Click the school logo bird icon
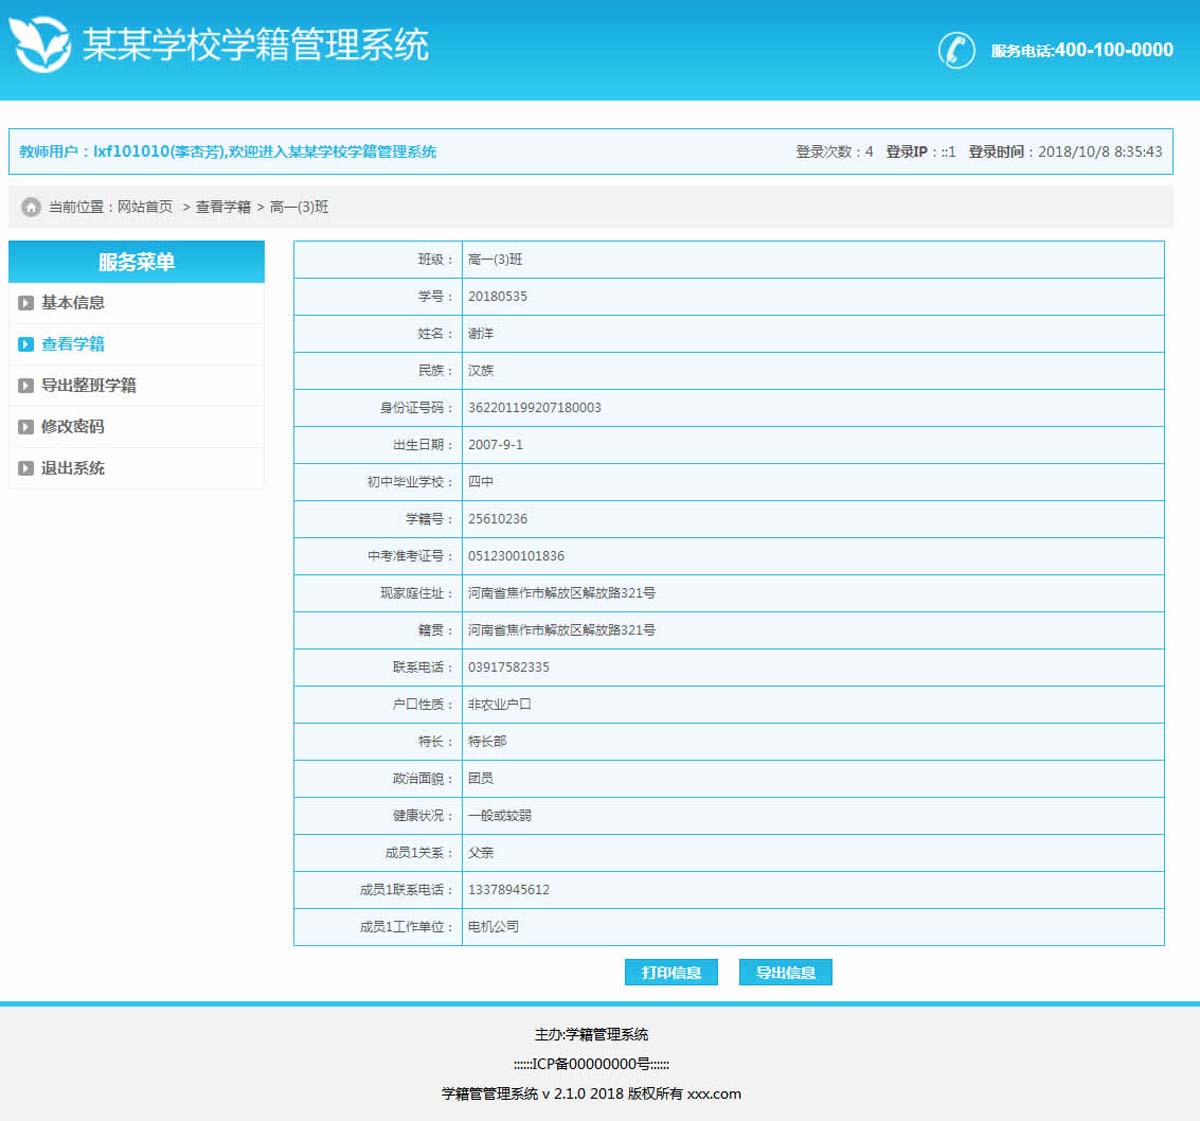 [x=41, y=44]
